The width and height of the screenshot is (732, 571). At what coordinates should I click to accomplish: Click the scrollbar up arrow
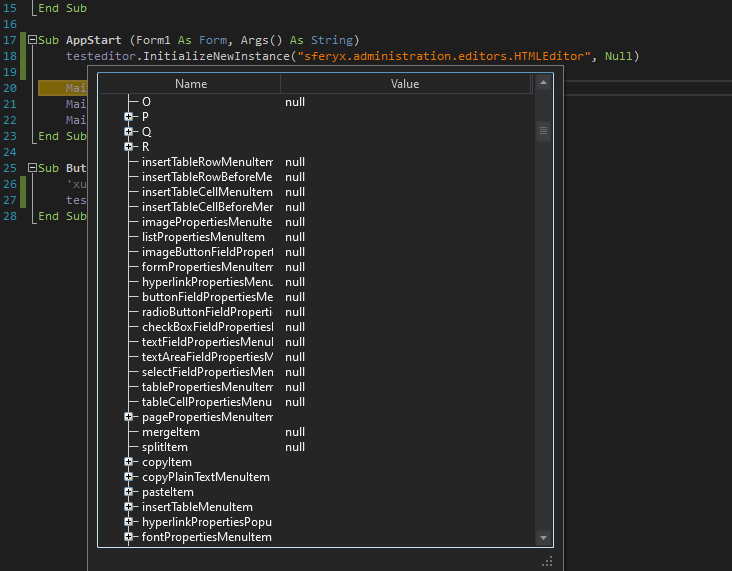click(x=543, y=83)
